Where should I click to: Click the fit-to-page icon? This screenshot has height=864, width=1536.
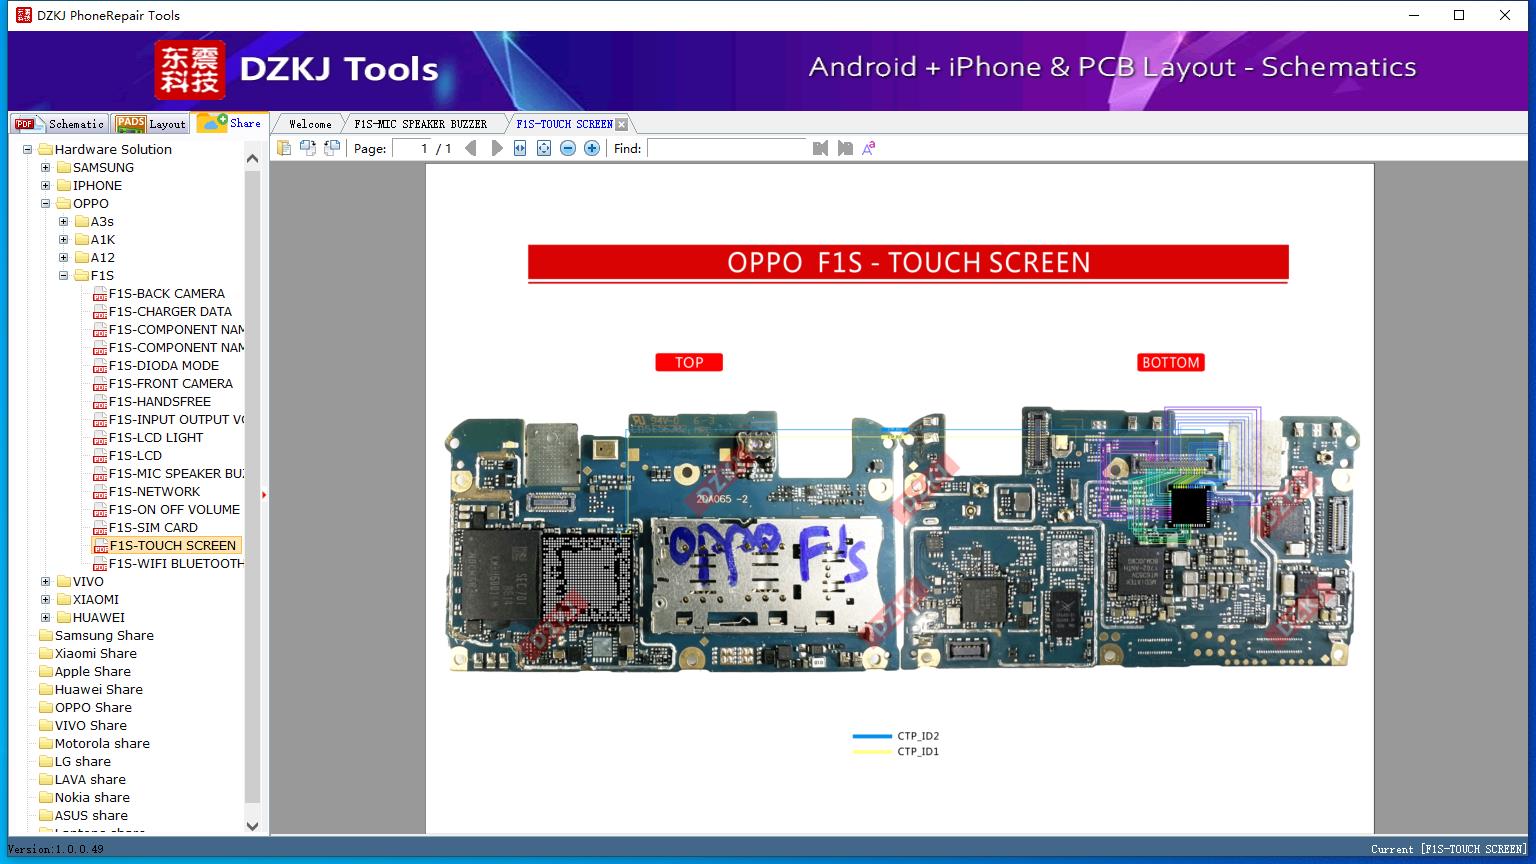(544, 148)
